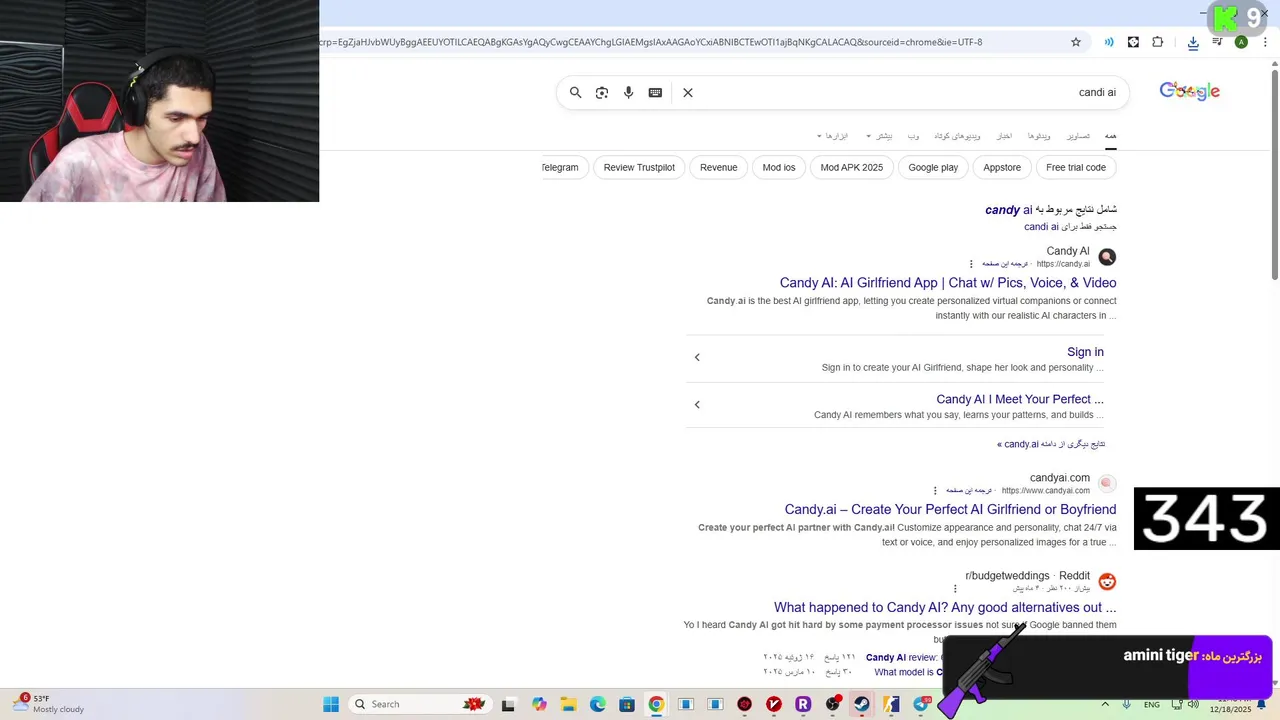Click the Reddit favicon in the results
The image size is (1280, 720).
click(x=1107, y=581)
